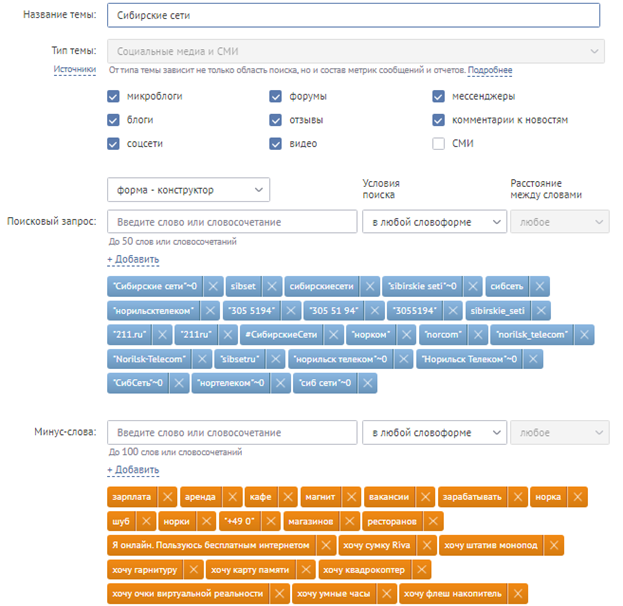Image resolution: width=623 pixels, height=606 pixels.
Task: Toggle the мессенджеры checkbox
Action: [x=438, y=97]
